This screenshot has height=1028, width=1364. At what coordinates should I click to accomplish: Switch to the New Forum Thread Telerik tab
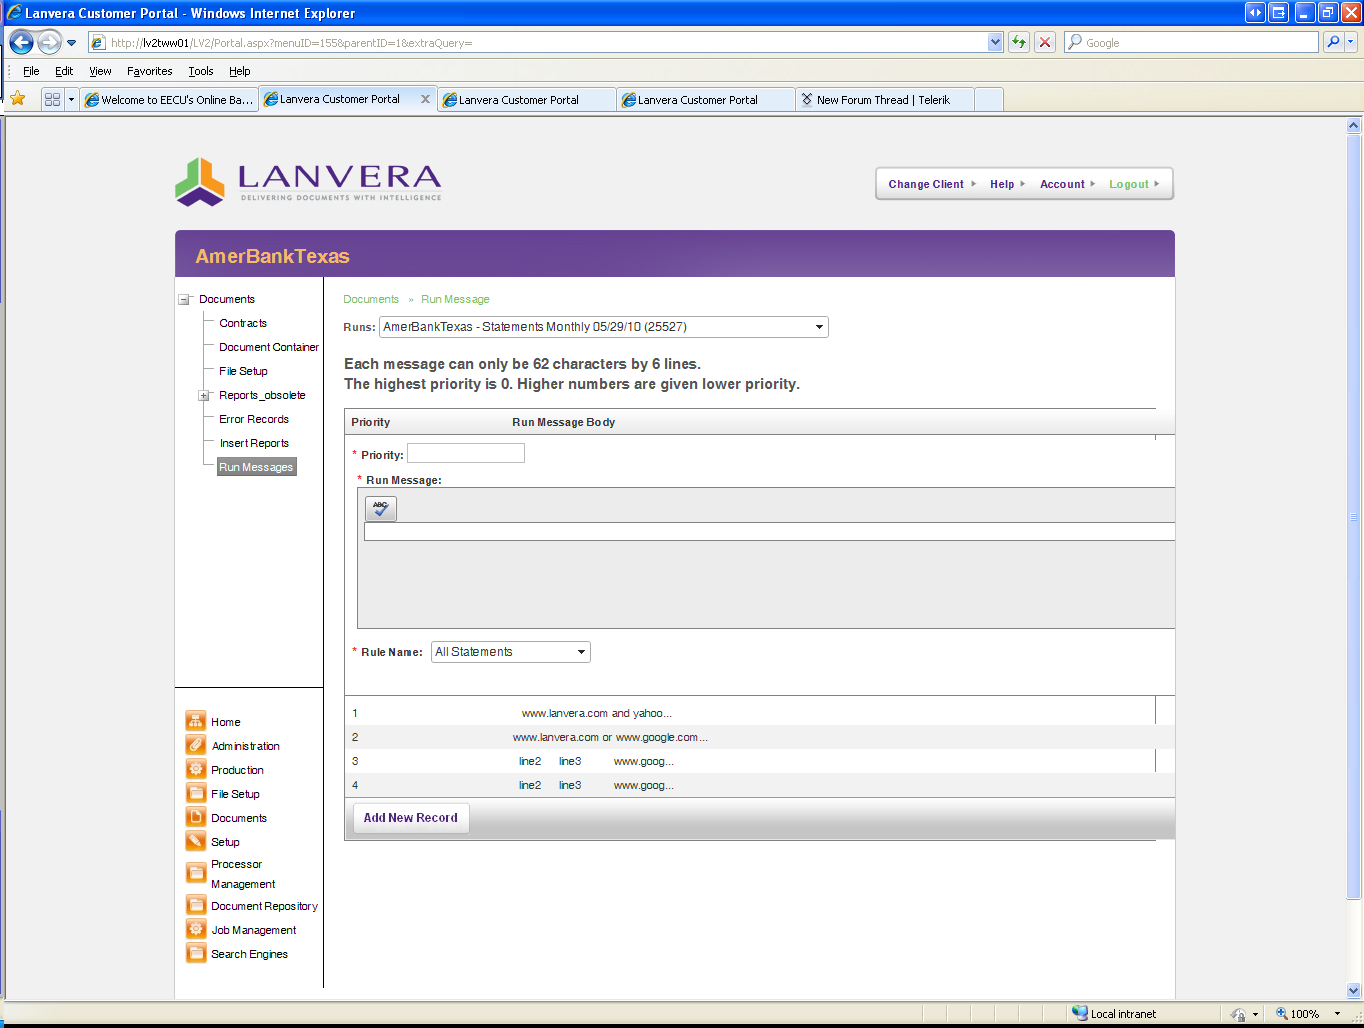(884, 100)
